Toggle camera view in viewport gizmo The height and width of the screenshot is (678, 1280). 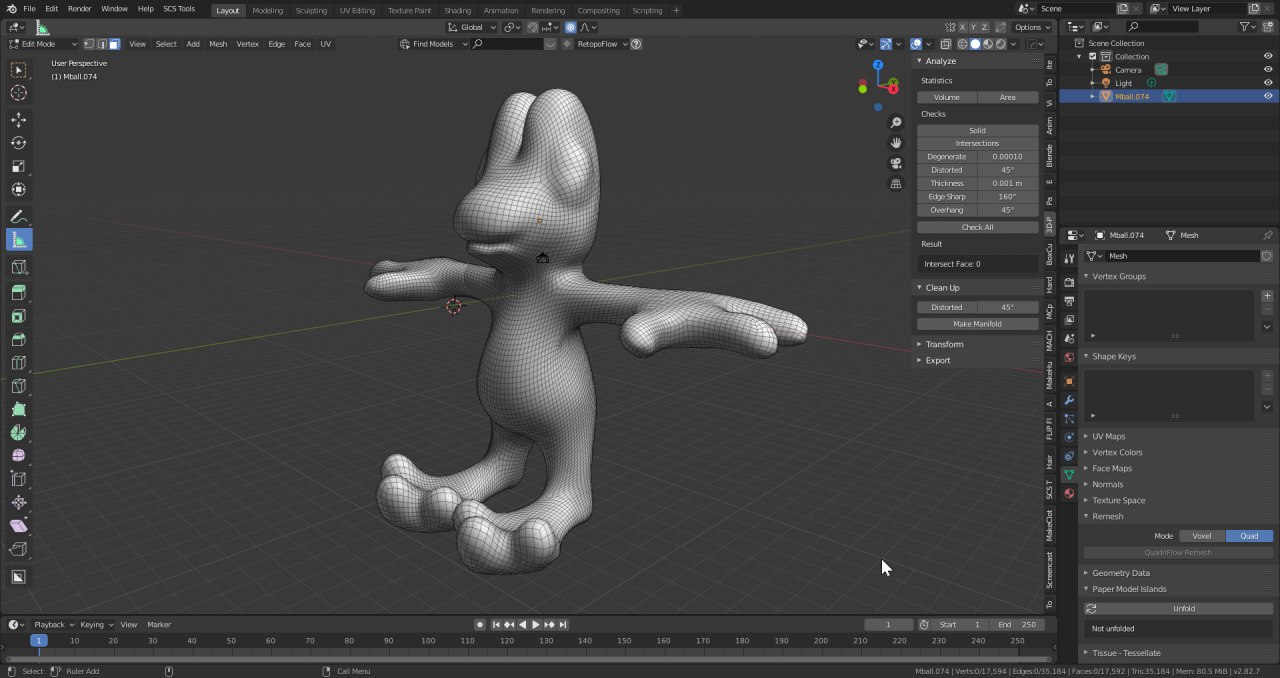(x=896, y=163)
